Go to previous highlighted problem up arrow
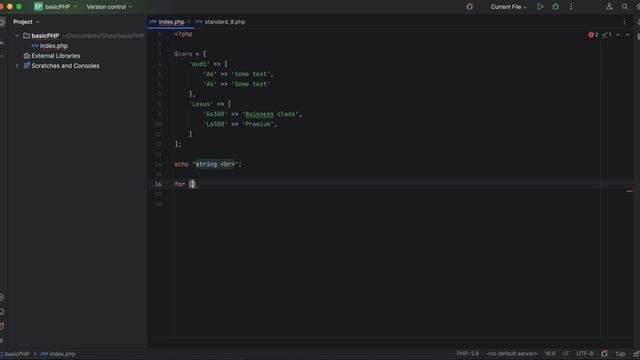This screenshot has width=640, height=360. point(618,35)
